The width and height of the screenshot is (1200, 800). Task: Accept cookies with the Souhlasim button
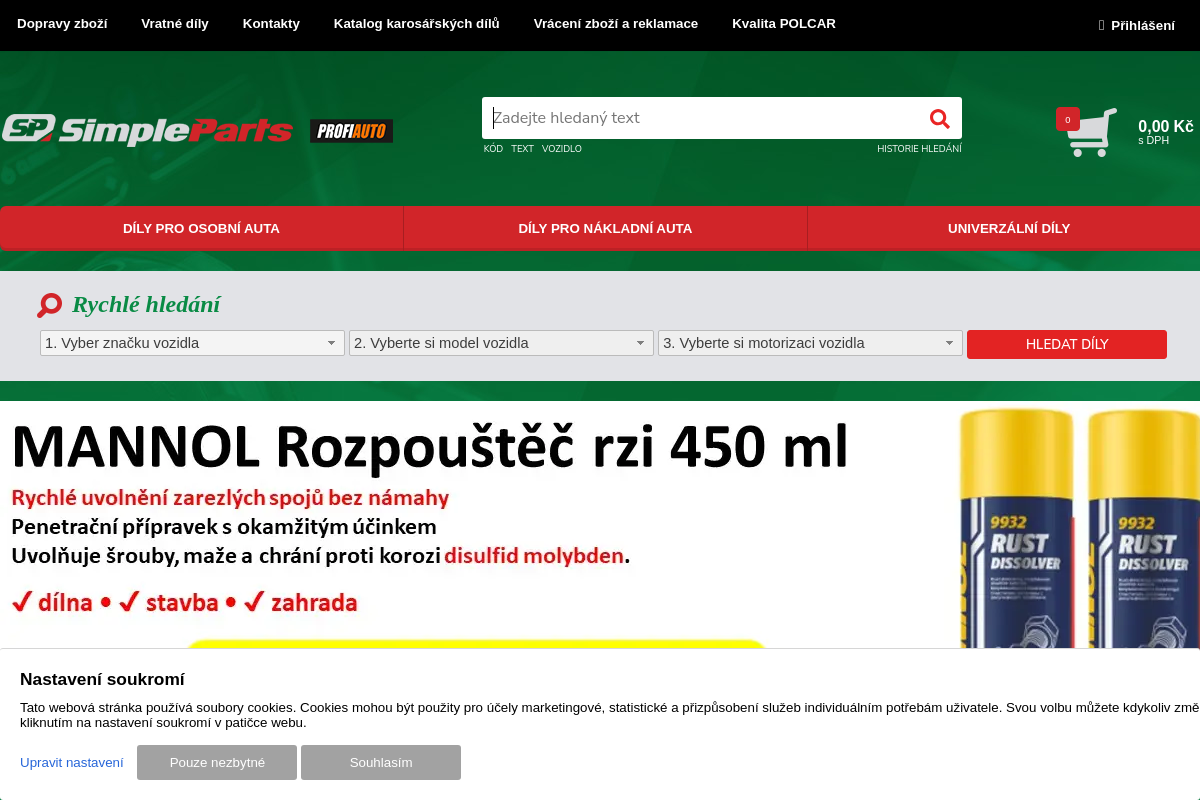[x=380, y=762]
